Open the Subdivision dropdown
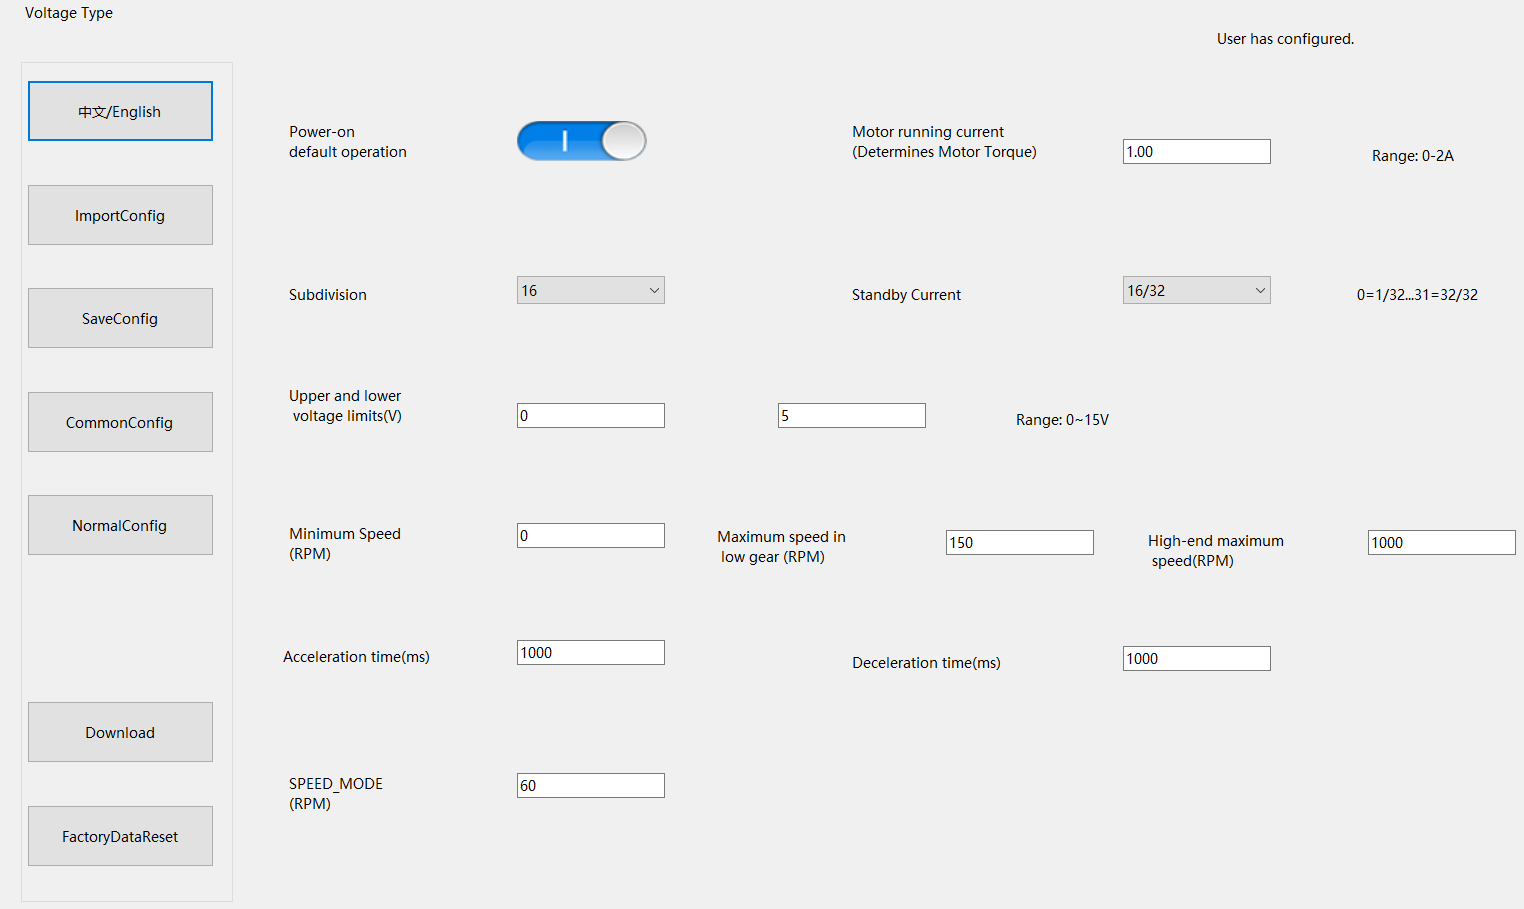The image size is (1524, 909). pyautogui.click(x=590, y=290)
